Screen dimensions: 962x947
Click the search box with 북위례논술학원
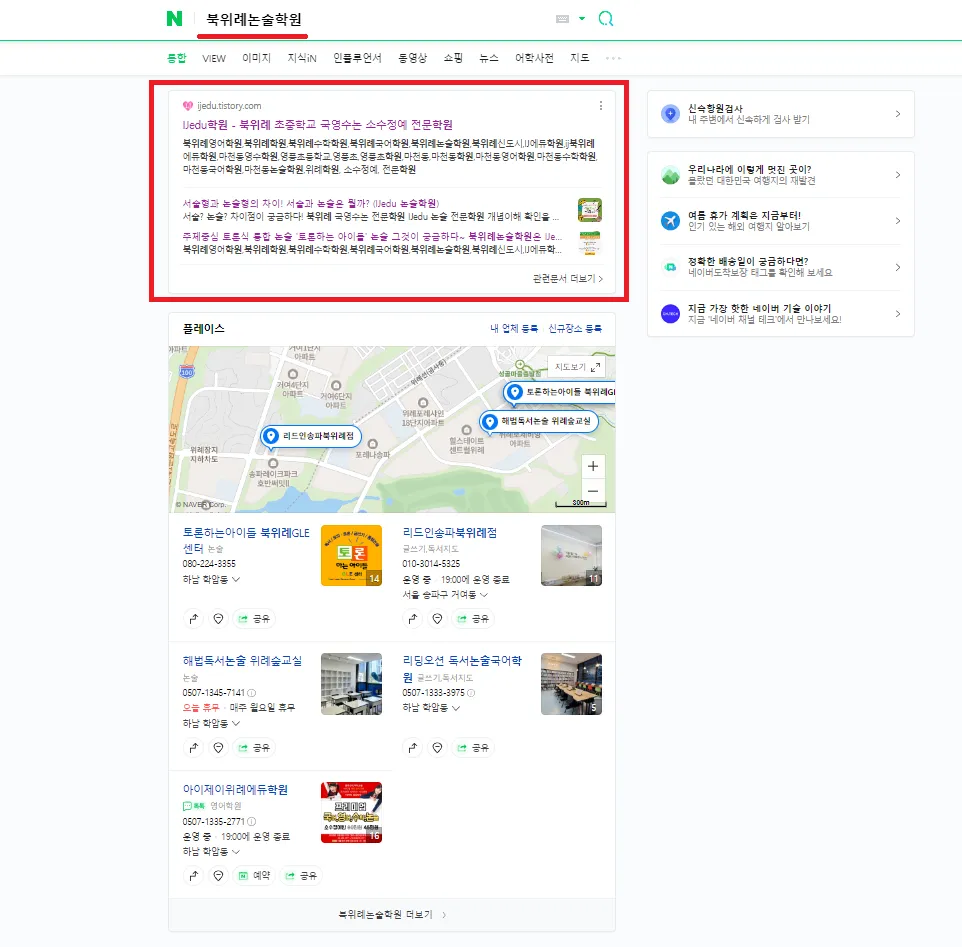point(254,20)
